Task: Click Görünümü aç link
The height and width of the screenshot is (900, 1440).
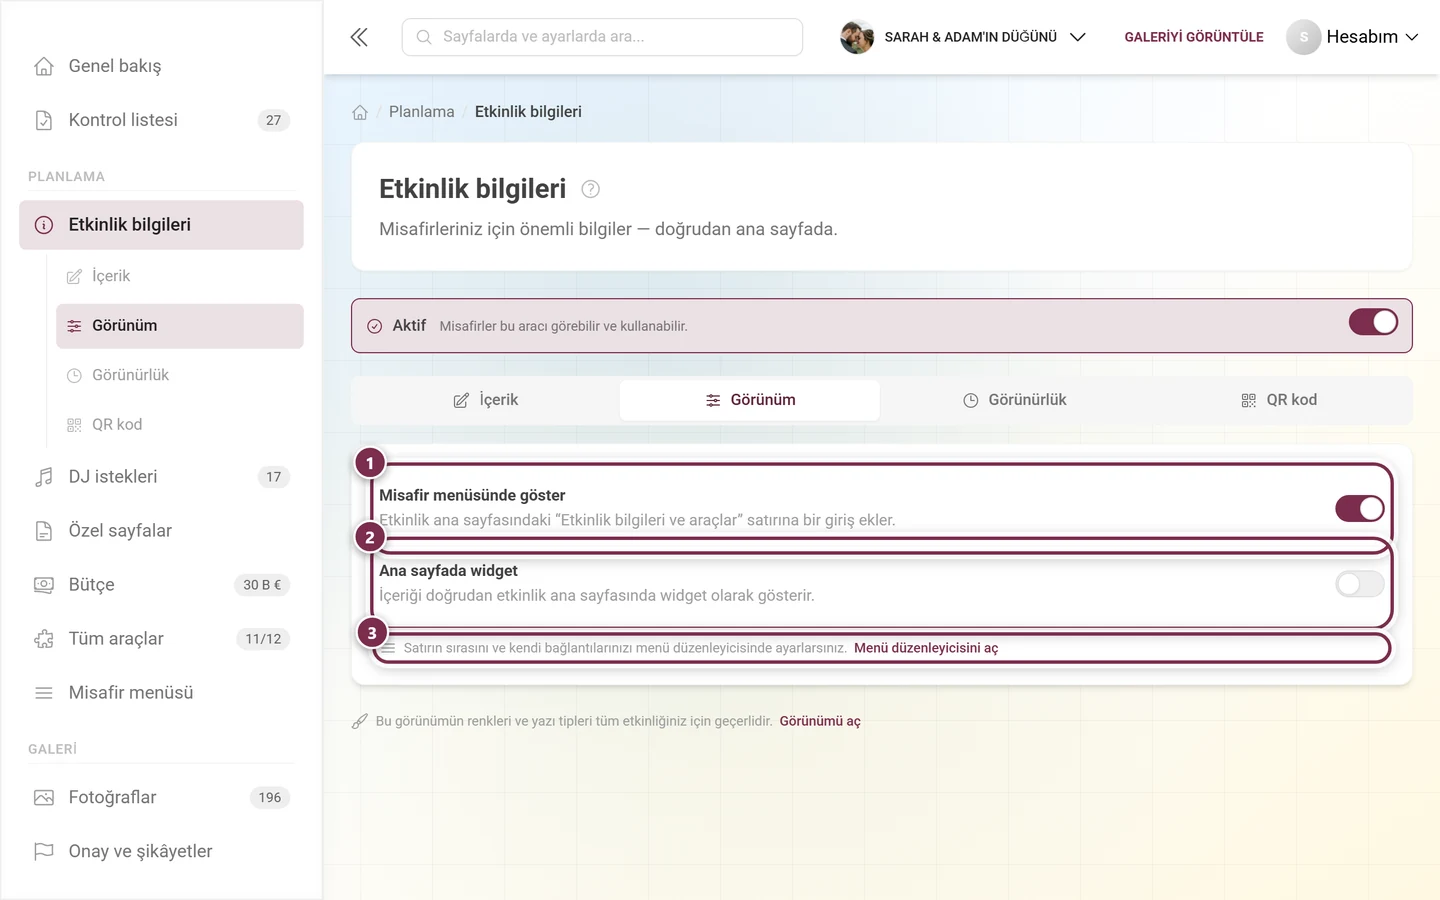Action: [x=820, y=721]
